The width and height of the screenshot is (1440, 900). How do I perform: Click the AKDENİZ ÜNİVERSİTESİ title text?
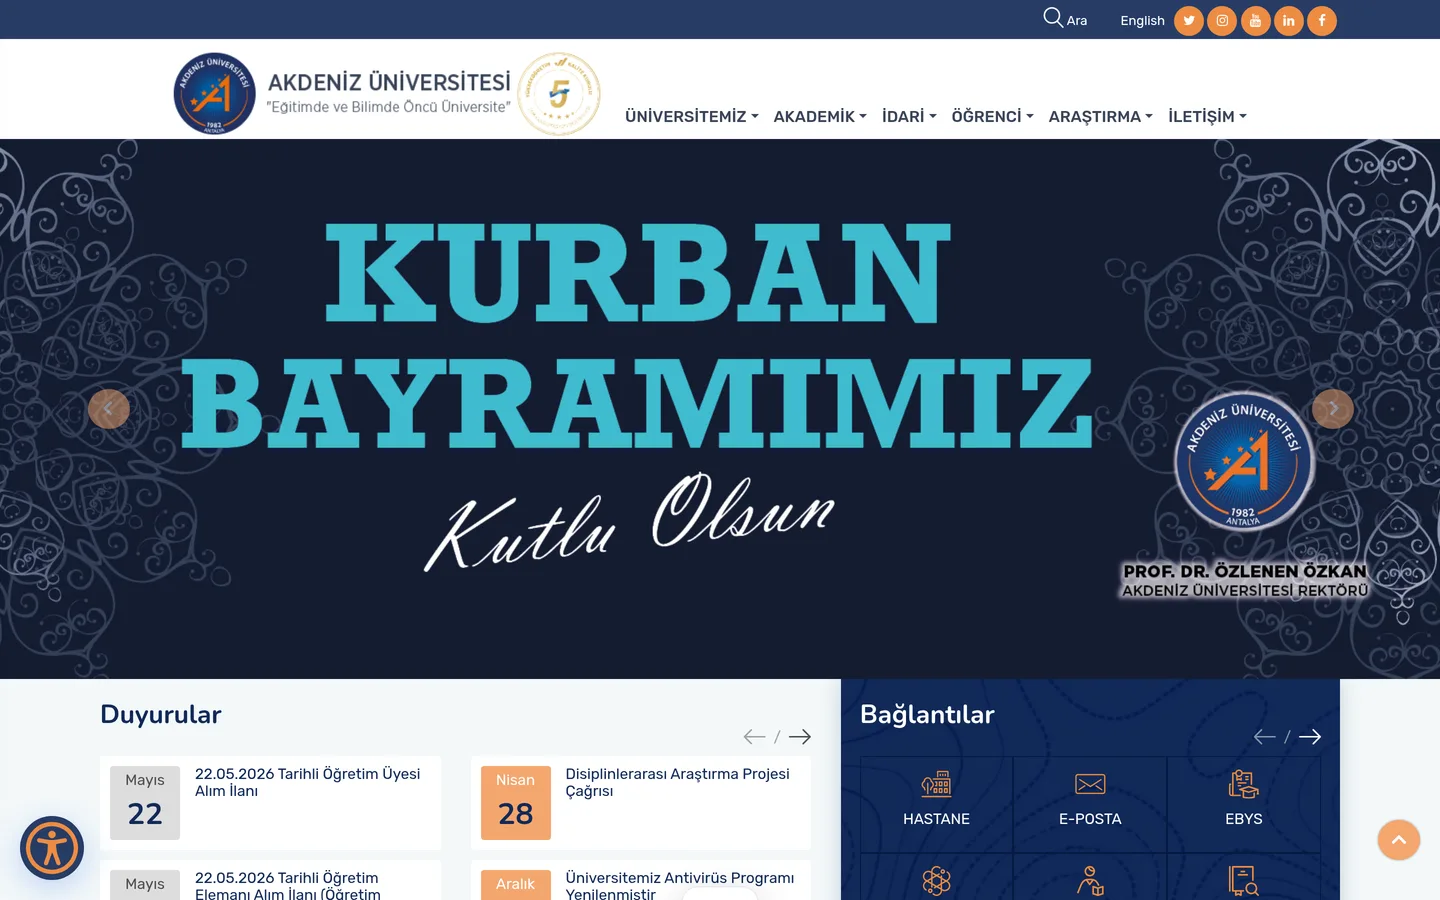(x=389, y=81)
